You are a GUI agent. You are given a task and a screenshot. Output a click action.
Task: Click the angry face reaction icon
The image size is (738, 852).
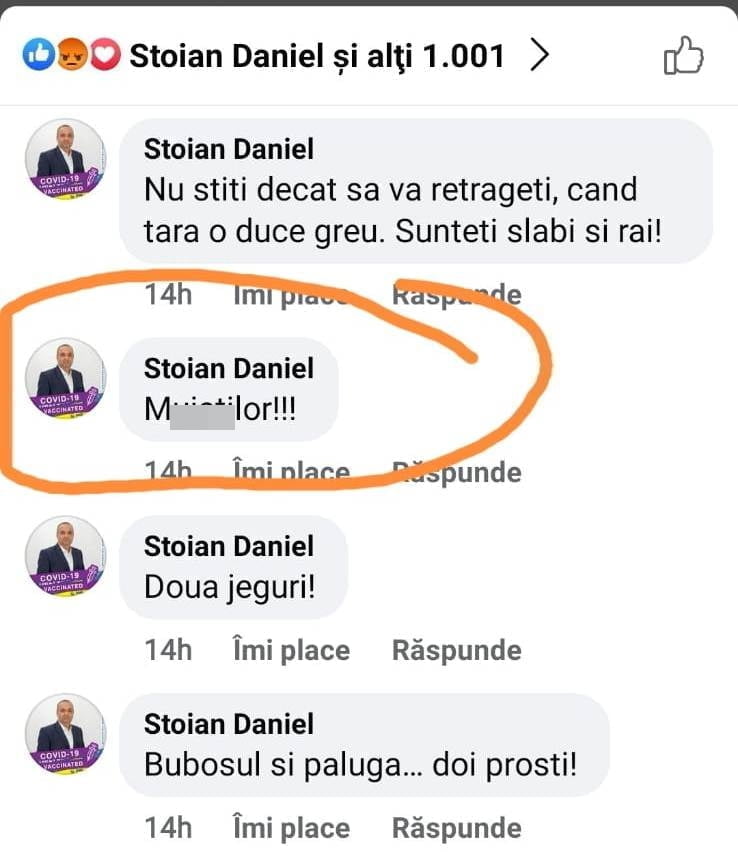pyautogui.click(x=72, y=57)
